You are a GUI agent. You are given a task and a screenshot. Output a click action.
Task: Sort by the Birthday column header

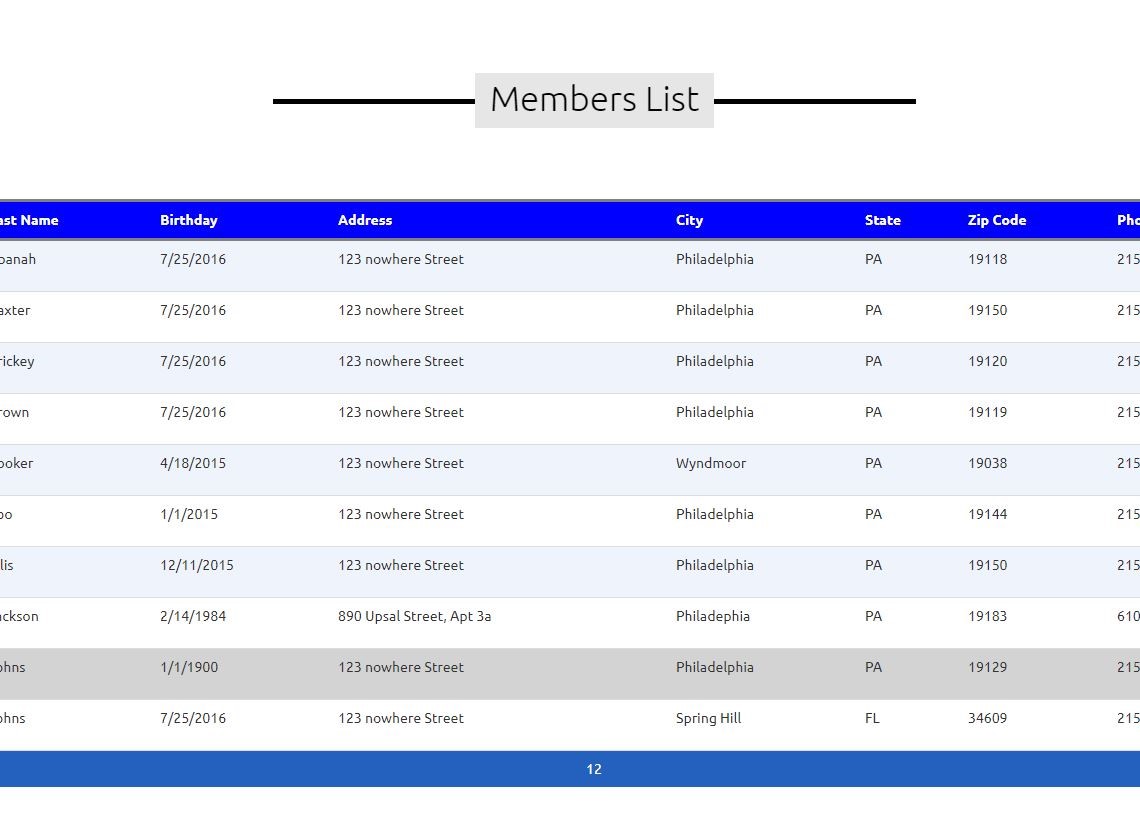(x=188, y=220)
